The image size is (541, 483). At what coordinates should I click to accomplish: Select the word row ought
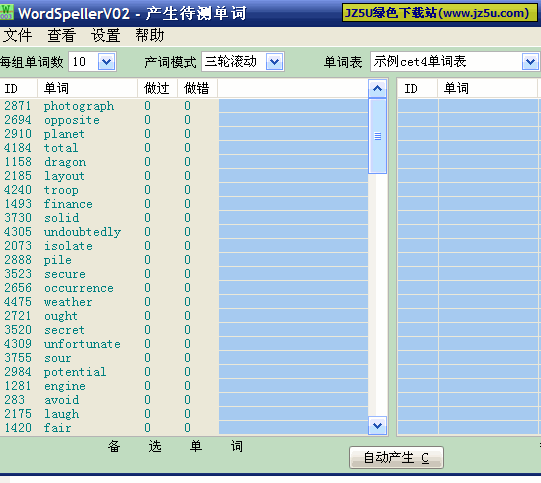pyautogui.click(x=184, y=316)
